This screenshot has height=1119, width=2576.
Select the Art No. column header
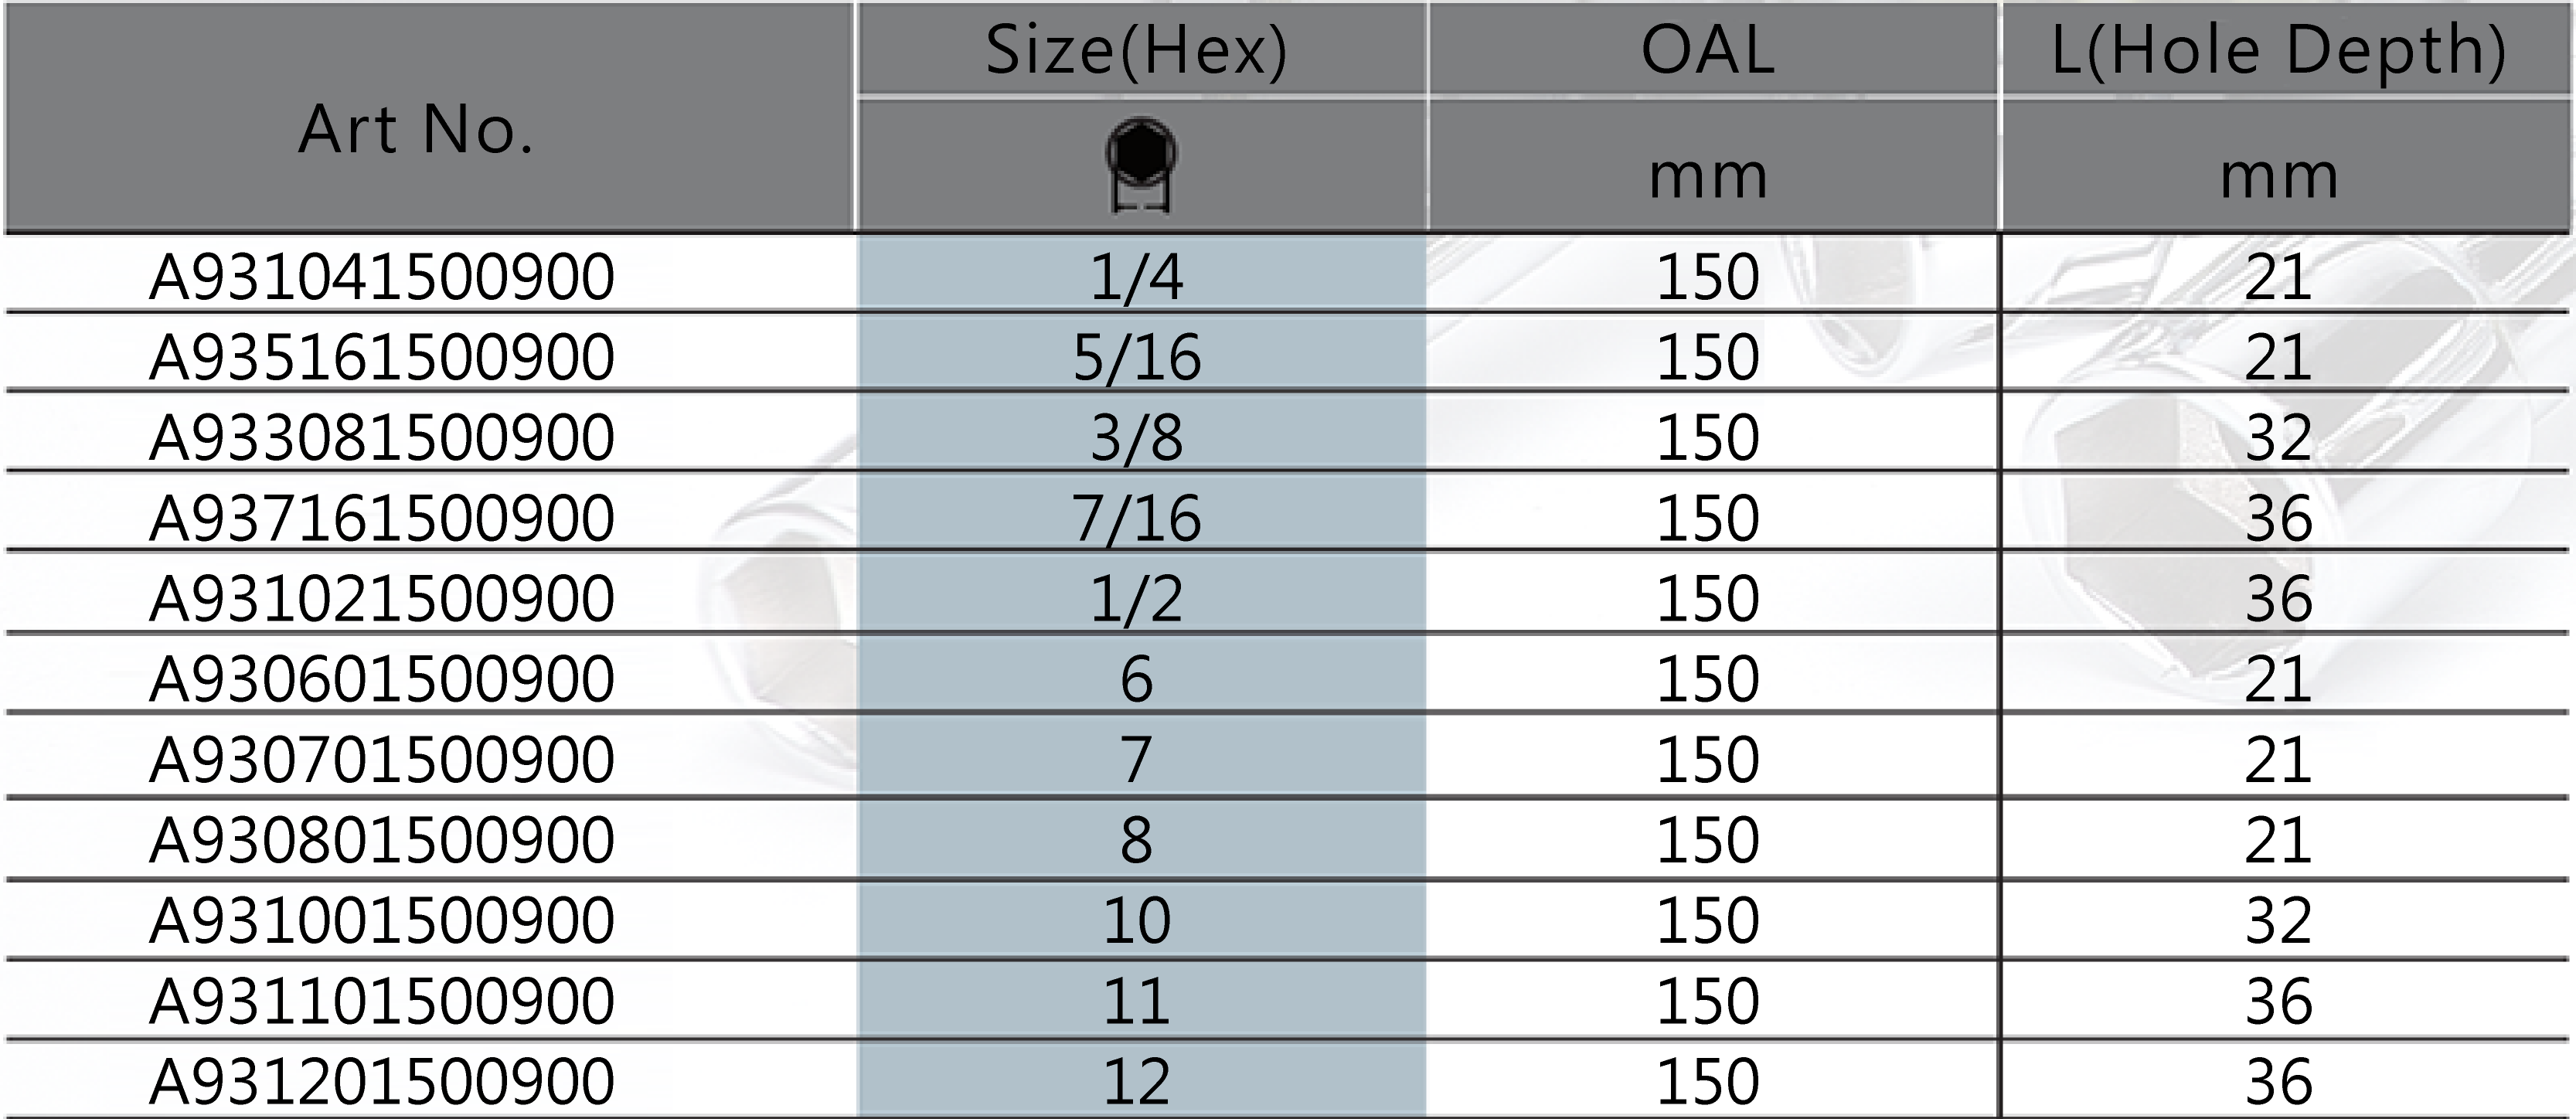pos(417,130)
